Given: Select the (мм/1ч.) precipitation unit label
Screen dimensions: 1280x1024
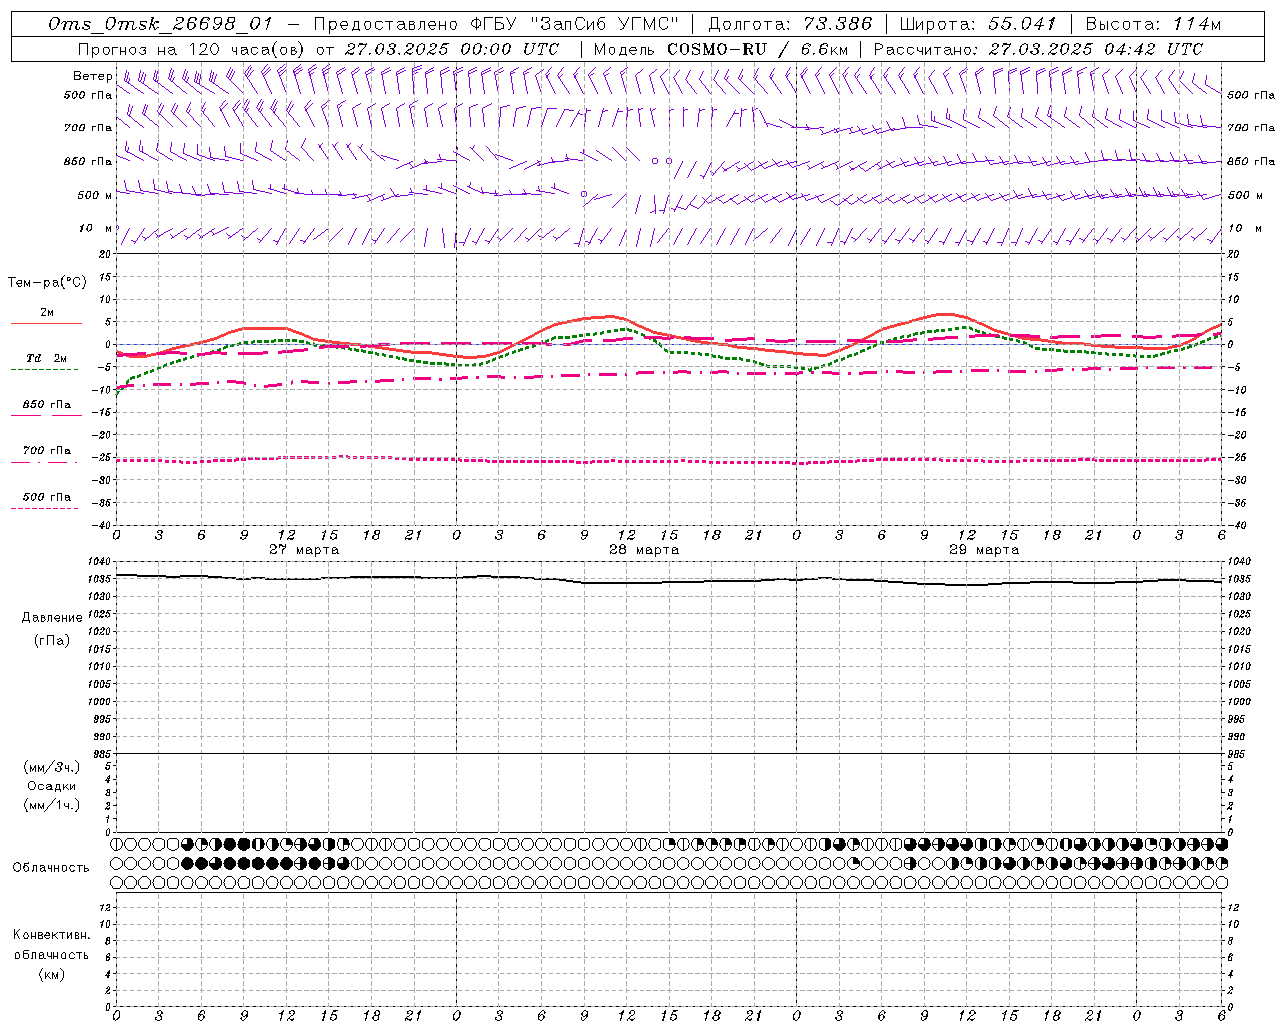Looking at the screenshot, I should tap(52, 806).
